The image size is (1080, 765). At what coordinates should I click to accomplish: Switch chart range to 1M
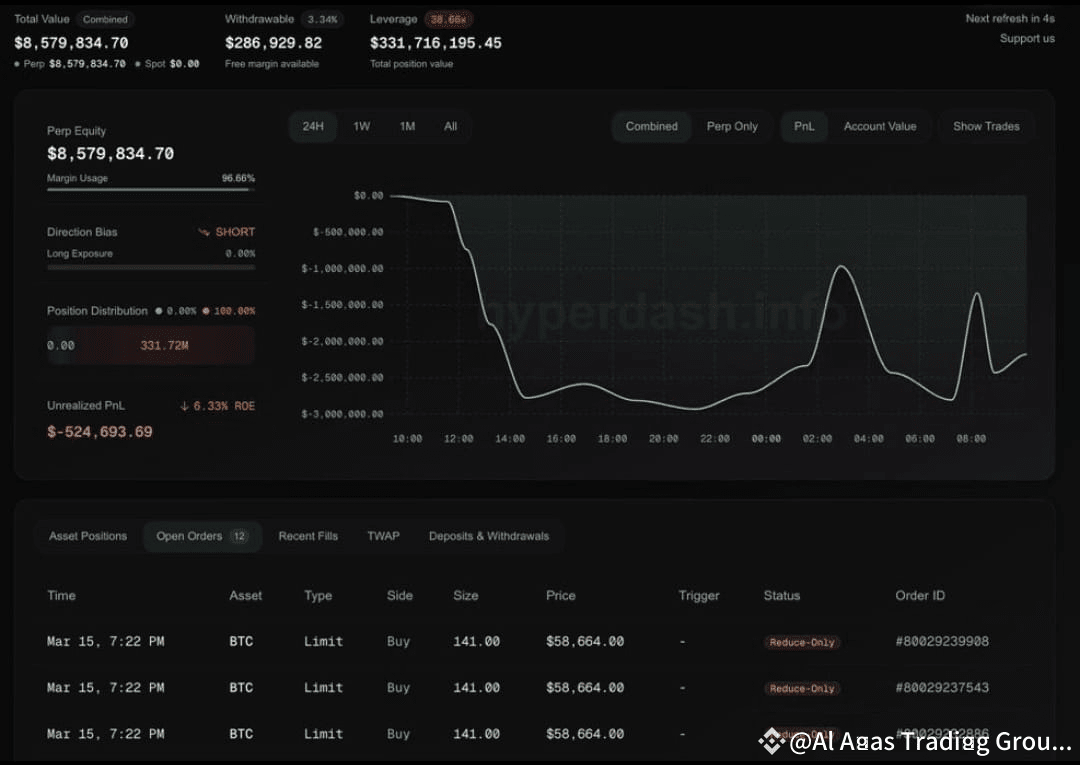pos(408,127)
